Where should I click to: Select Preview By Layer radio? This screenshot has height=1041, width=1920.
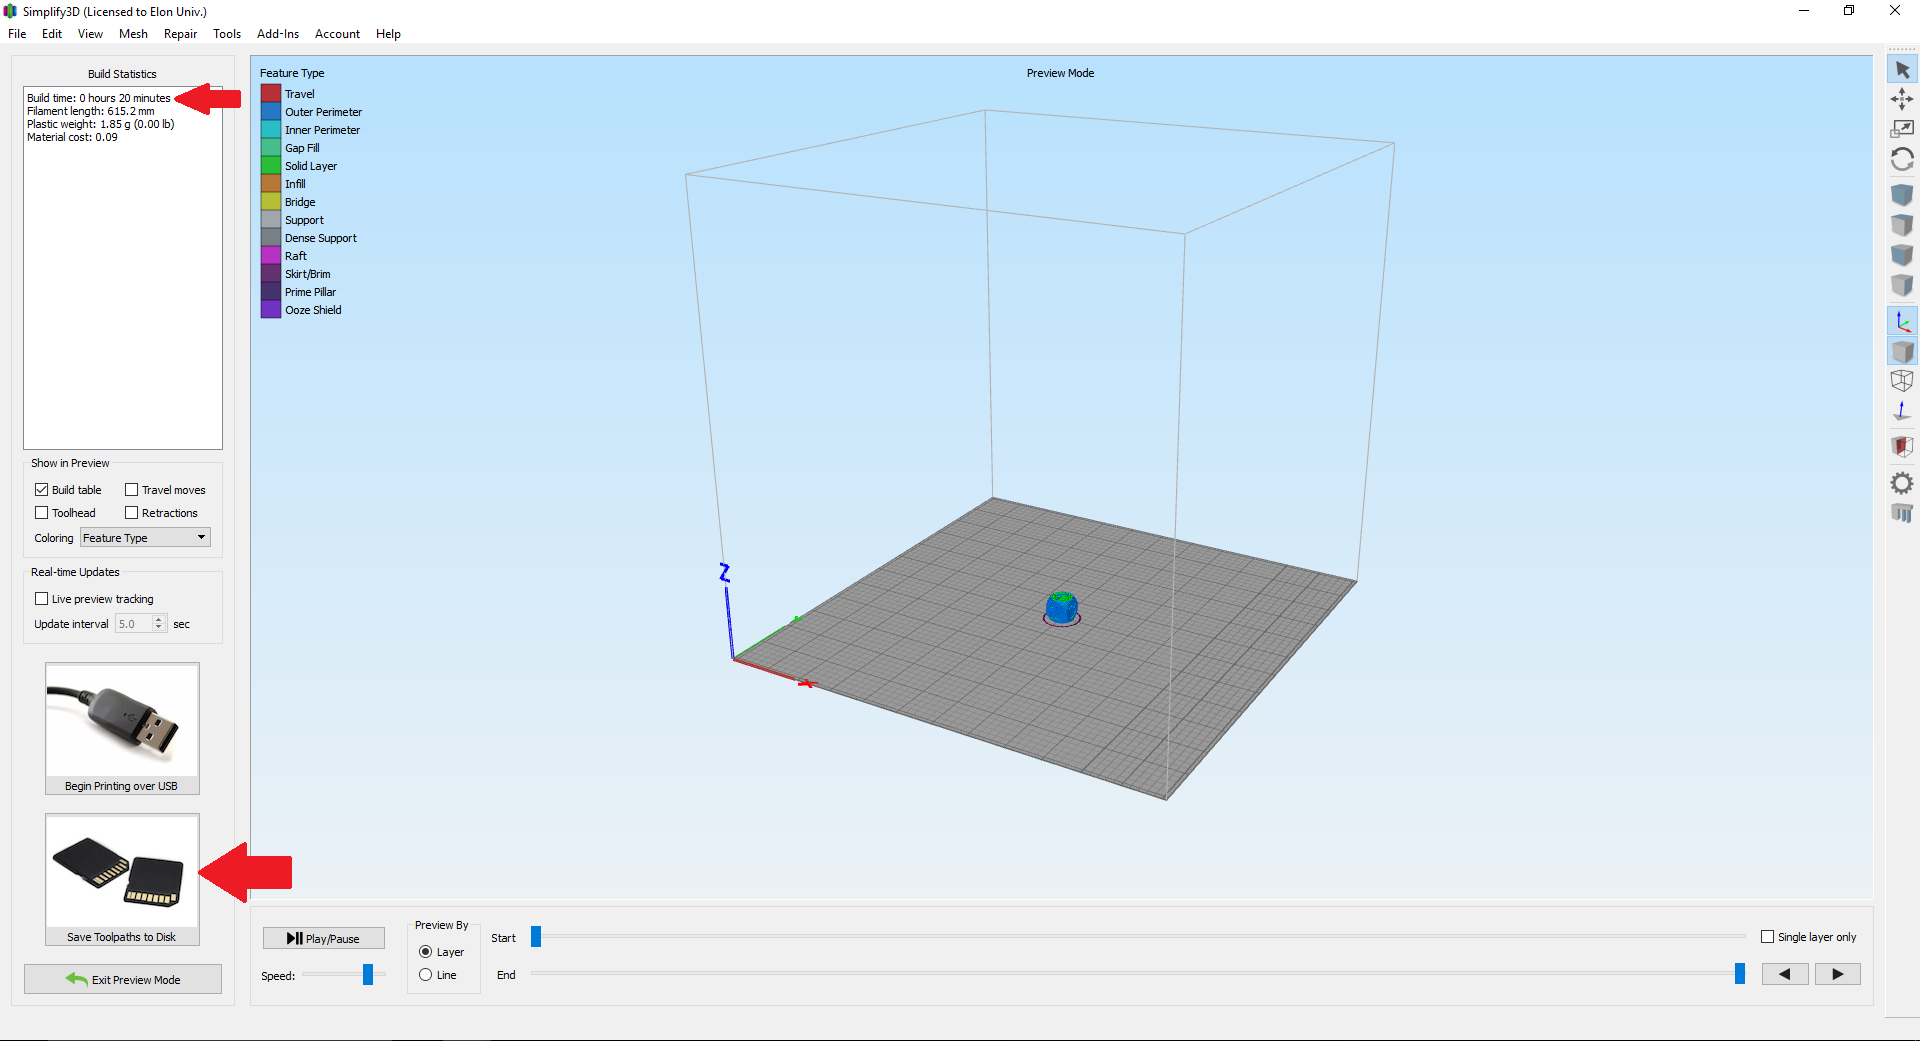coord(426,952)
